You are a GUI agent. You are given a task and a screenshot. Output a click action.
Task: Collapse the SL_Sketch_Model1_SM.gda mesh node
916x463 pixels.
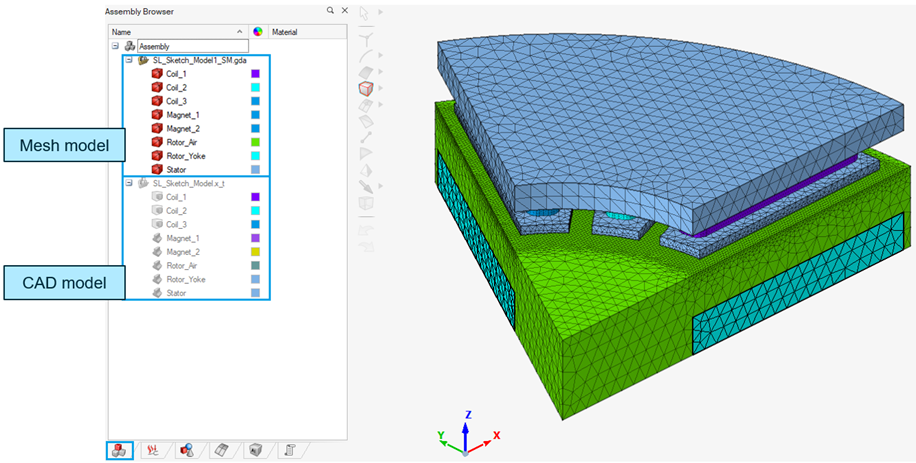tap(129, 60)
